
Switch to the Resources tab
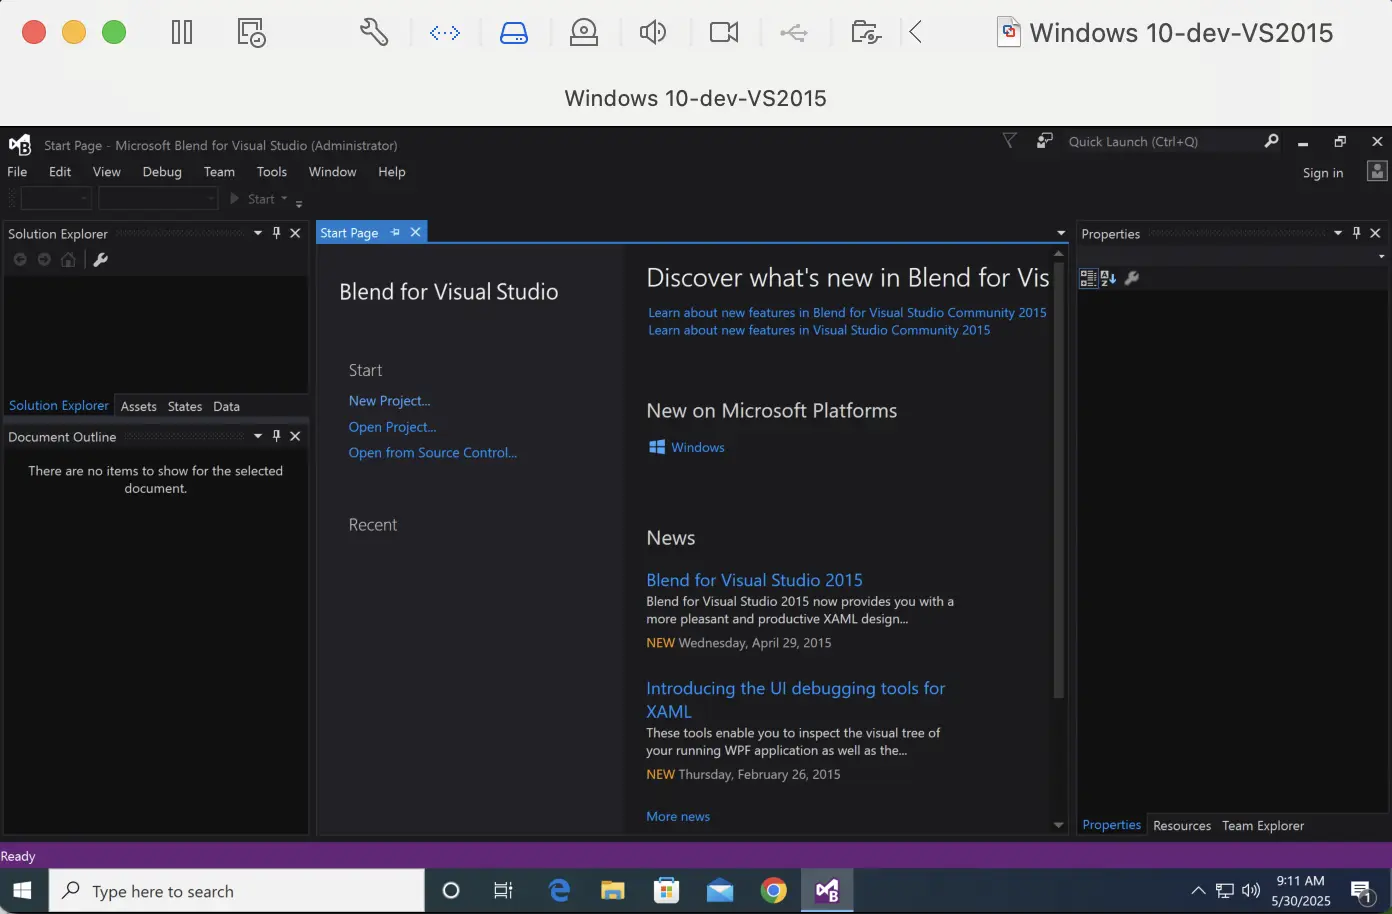tap(1181, 825)
